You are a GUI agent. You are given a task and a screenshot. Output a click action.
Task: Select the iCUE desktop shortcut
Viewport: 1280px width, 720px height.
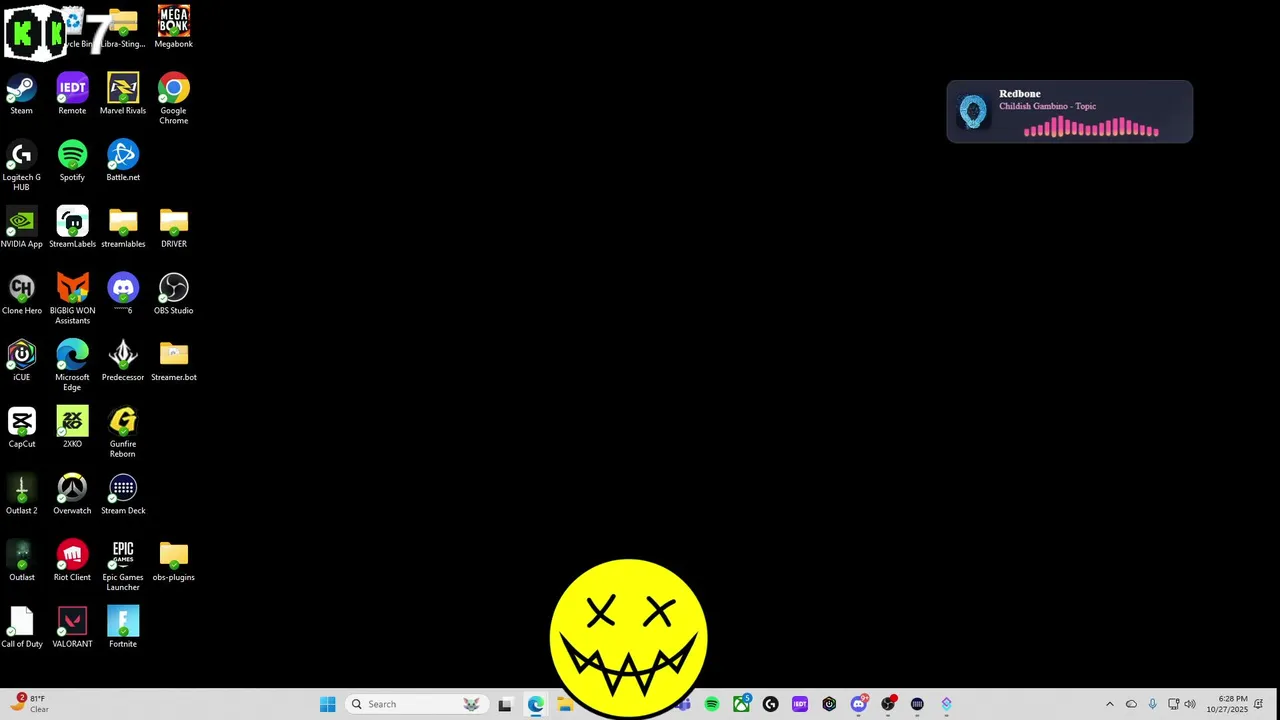21,361
